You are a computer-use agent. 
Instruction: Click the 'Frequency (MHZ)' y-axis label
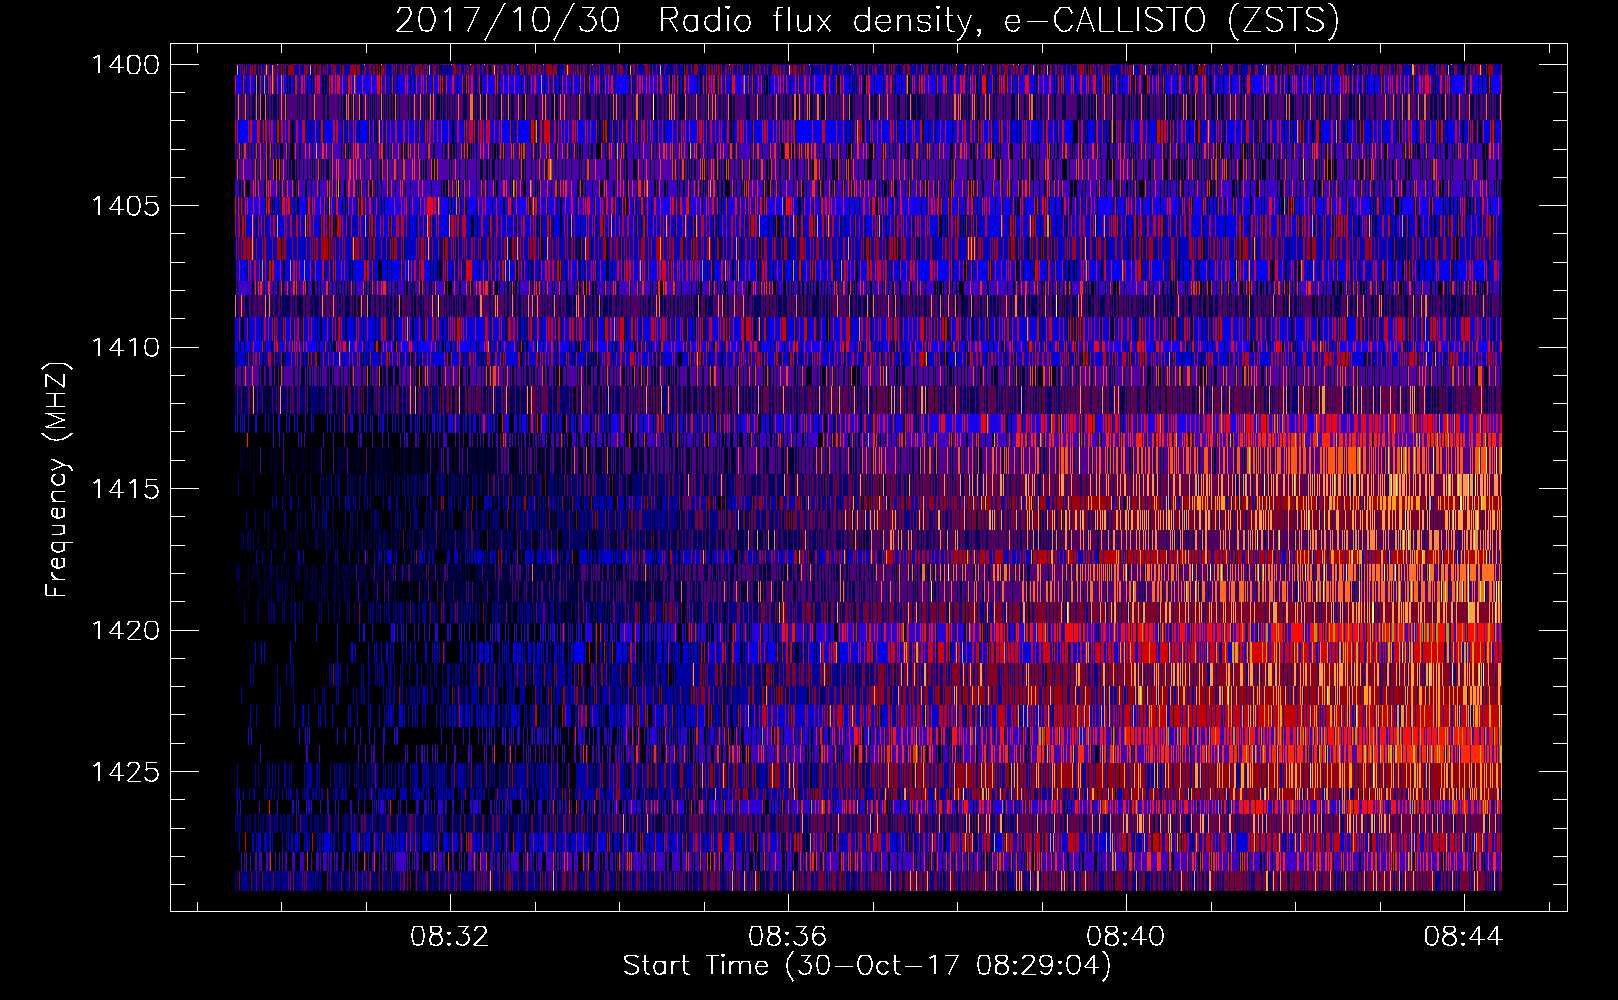[x=57, y=481]
